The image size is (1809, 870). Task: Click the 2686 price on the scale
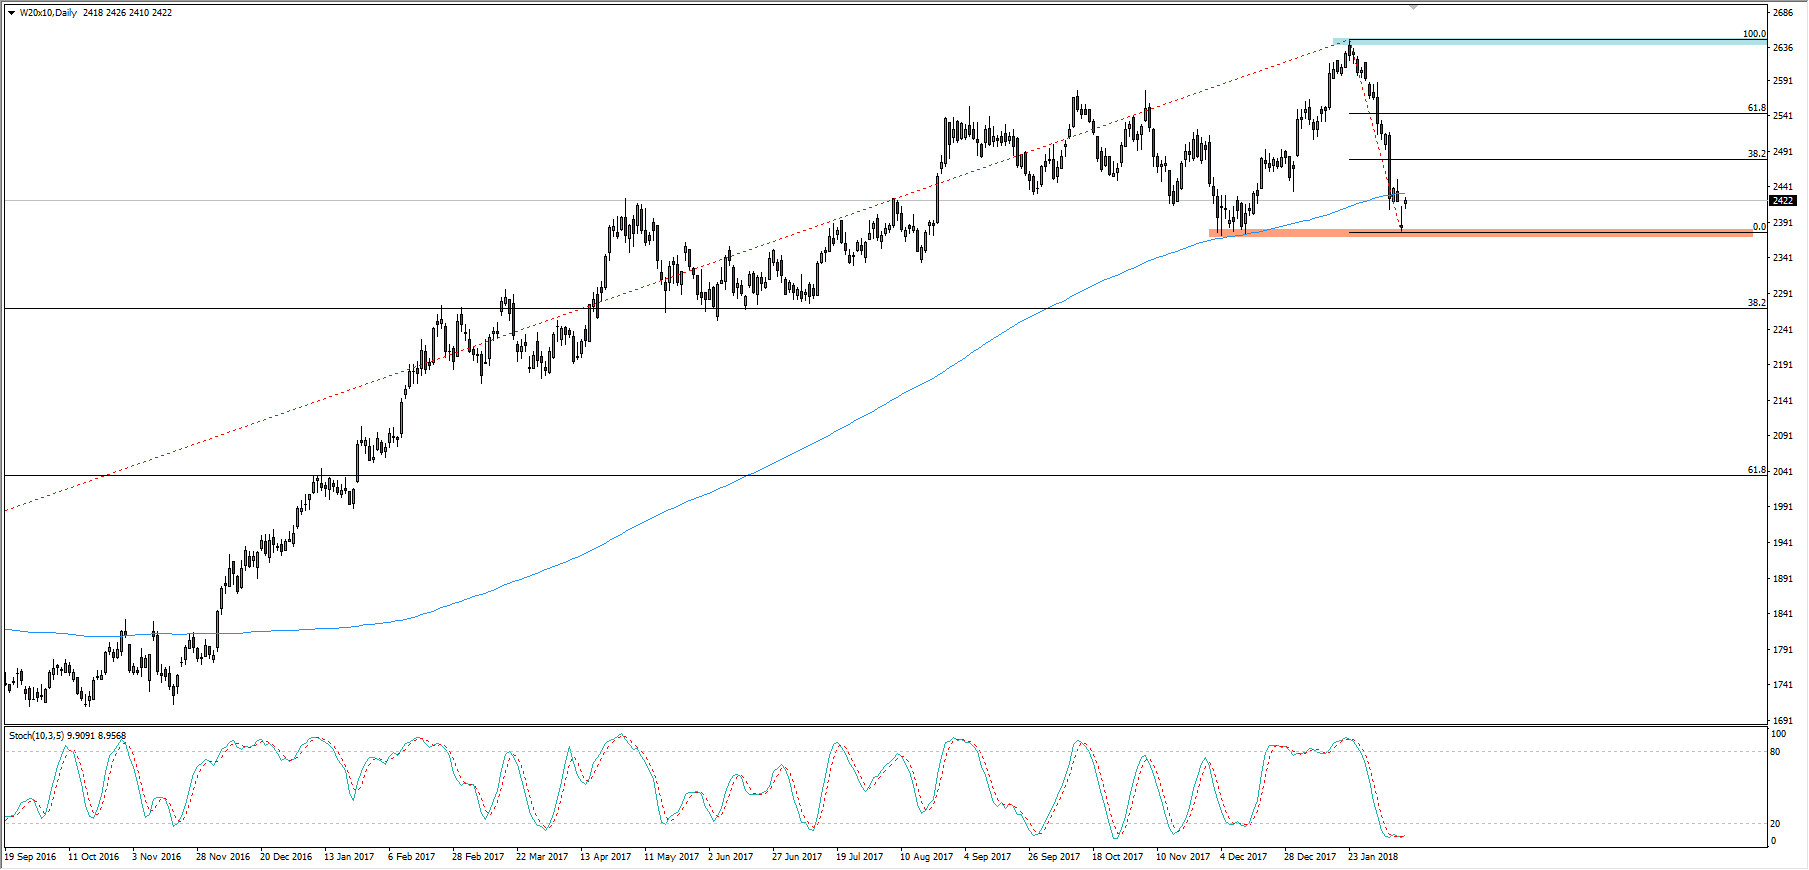[1783, 13]
